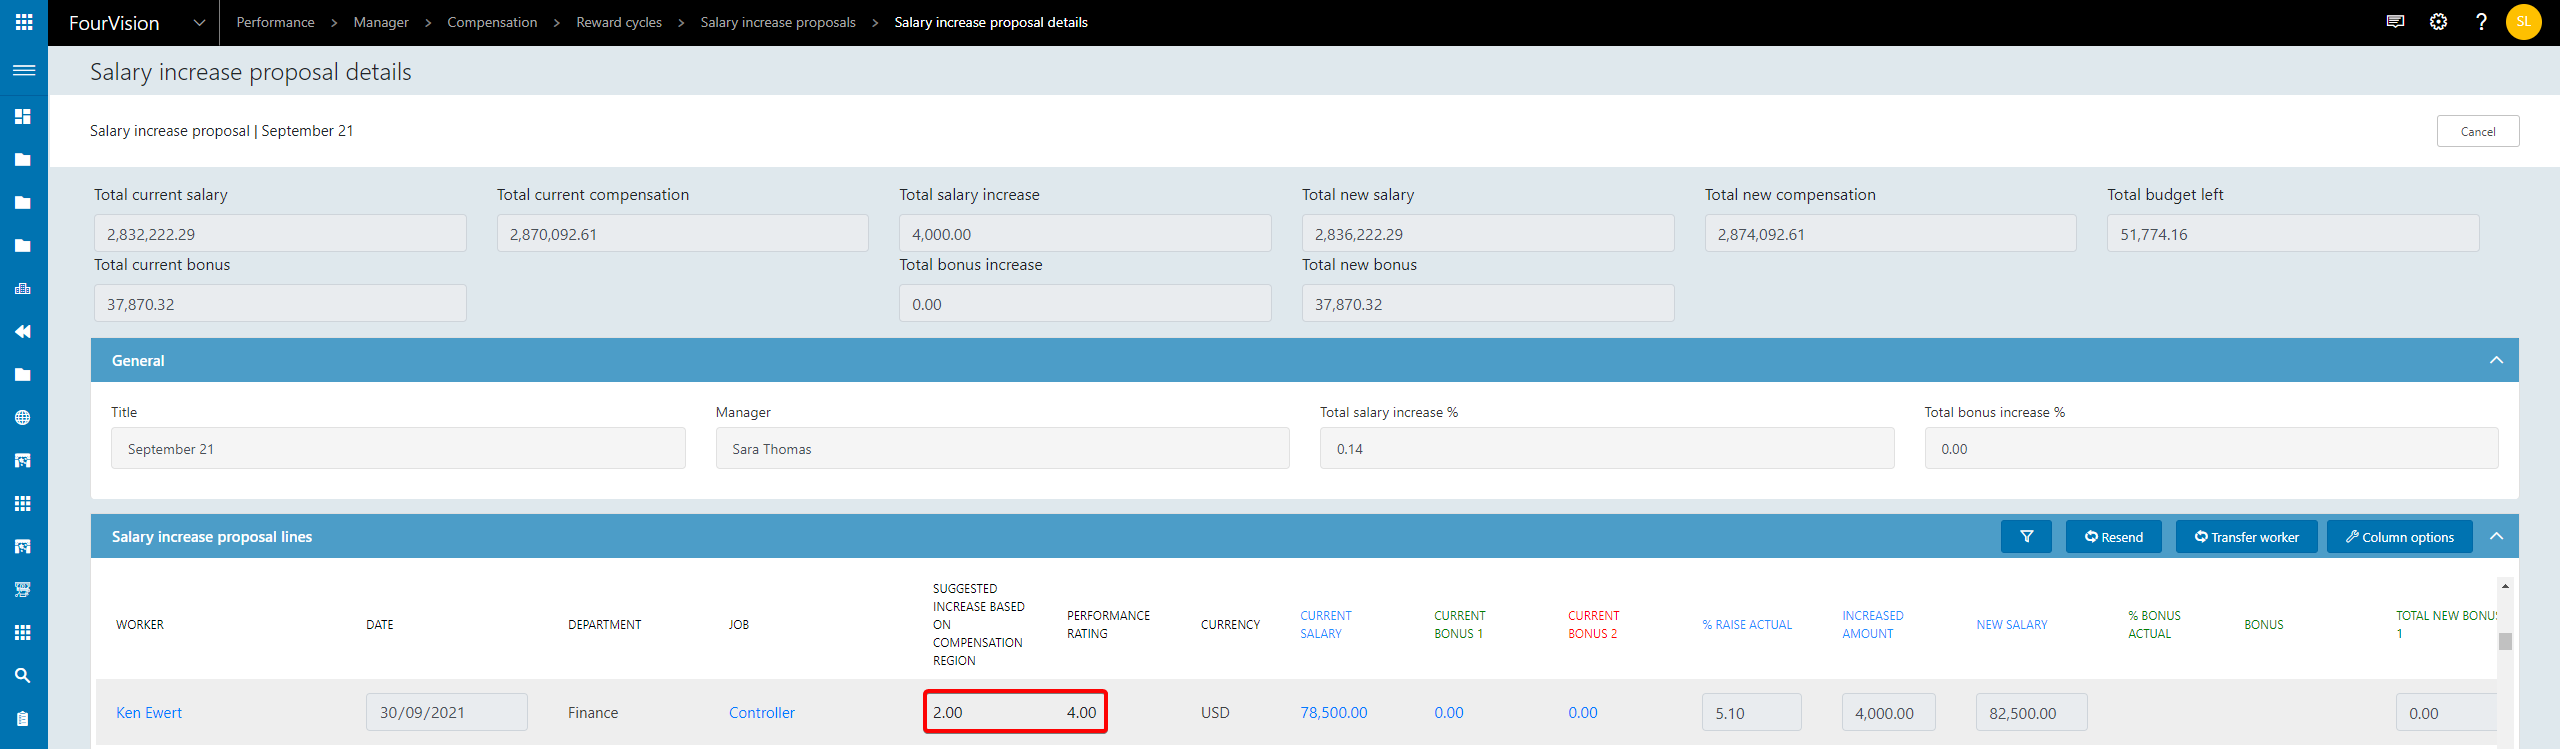Viewport: 2560px width, 749px height.
Task: Edit the % Raise Actual field 5.10
Action: pyautogui.click(x=1752, y=713)
